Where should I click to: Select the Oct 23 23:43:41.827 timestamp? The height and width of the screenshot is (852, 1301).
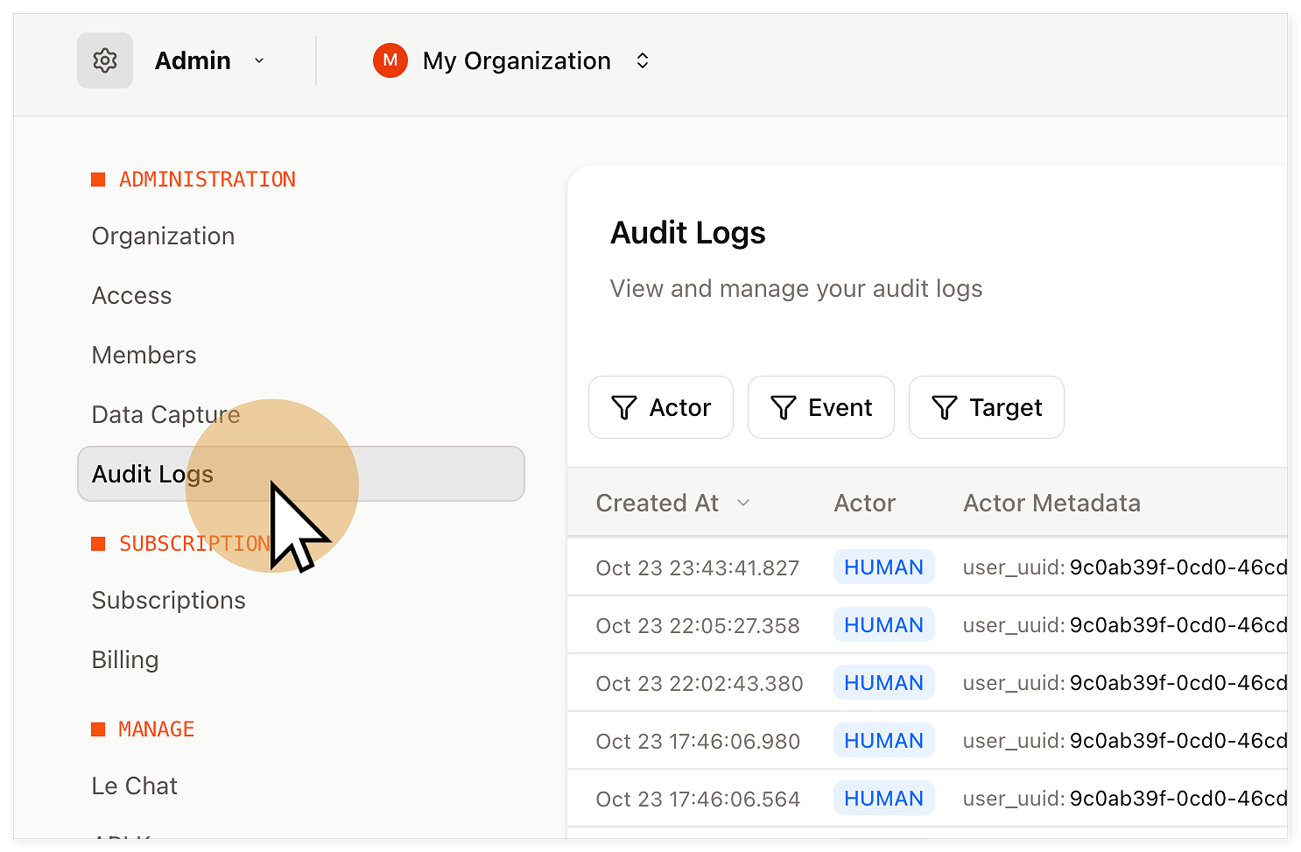tap(698, 568)
